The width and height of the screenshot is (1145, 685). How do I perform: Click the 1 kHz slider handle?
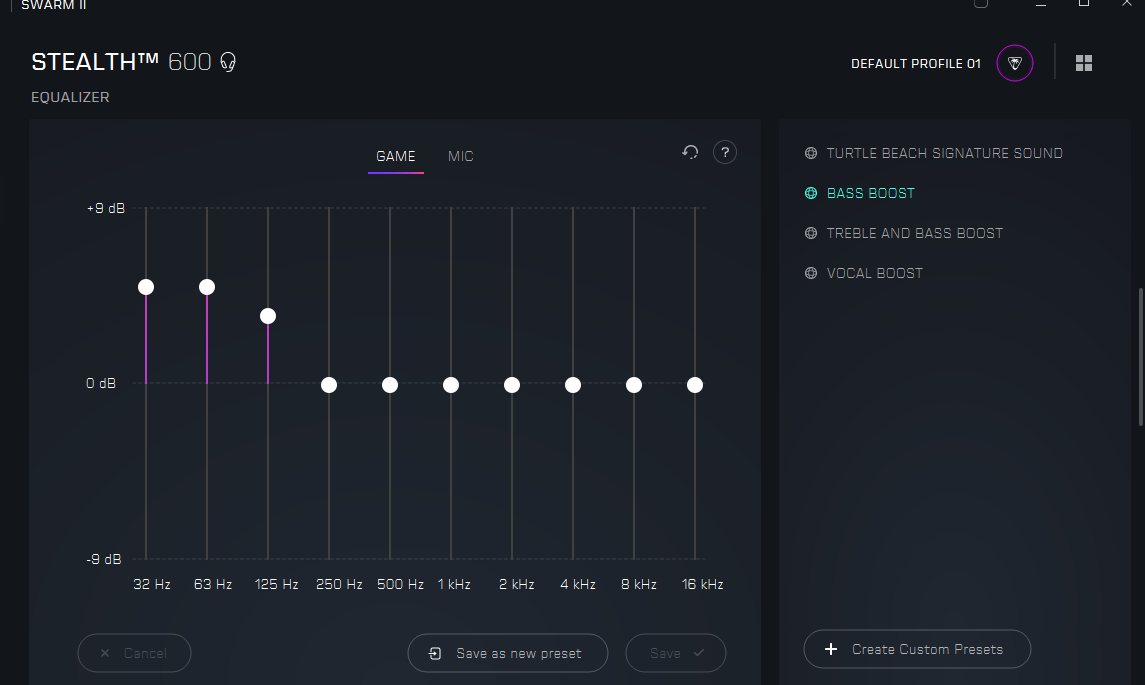(451, 385)
